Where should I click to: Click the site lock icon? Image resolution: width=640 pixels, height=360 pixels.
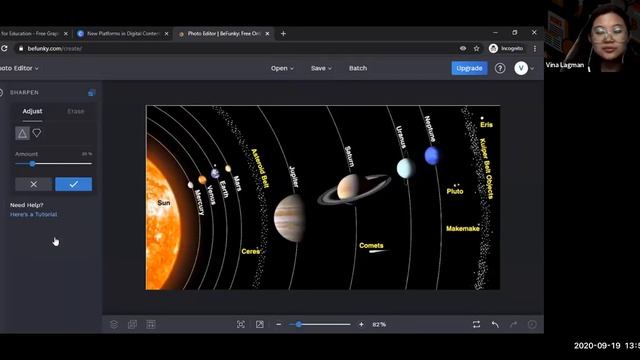[21, 49]
